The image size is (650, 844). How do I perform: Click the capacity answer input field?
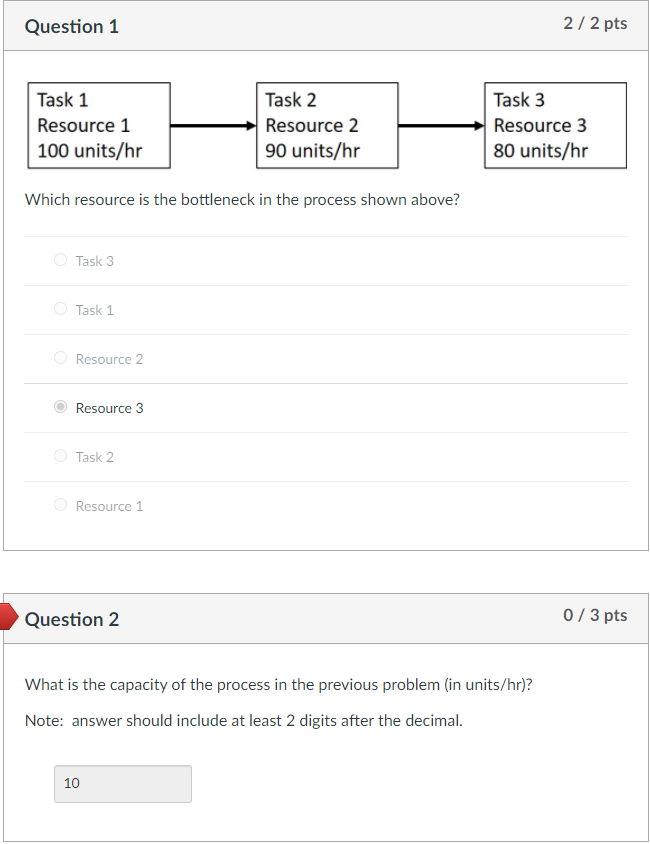pyautogui.click(x=122, y=783)
